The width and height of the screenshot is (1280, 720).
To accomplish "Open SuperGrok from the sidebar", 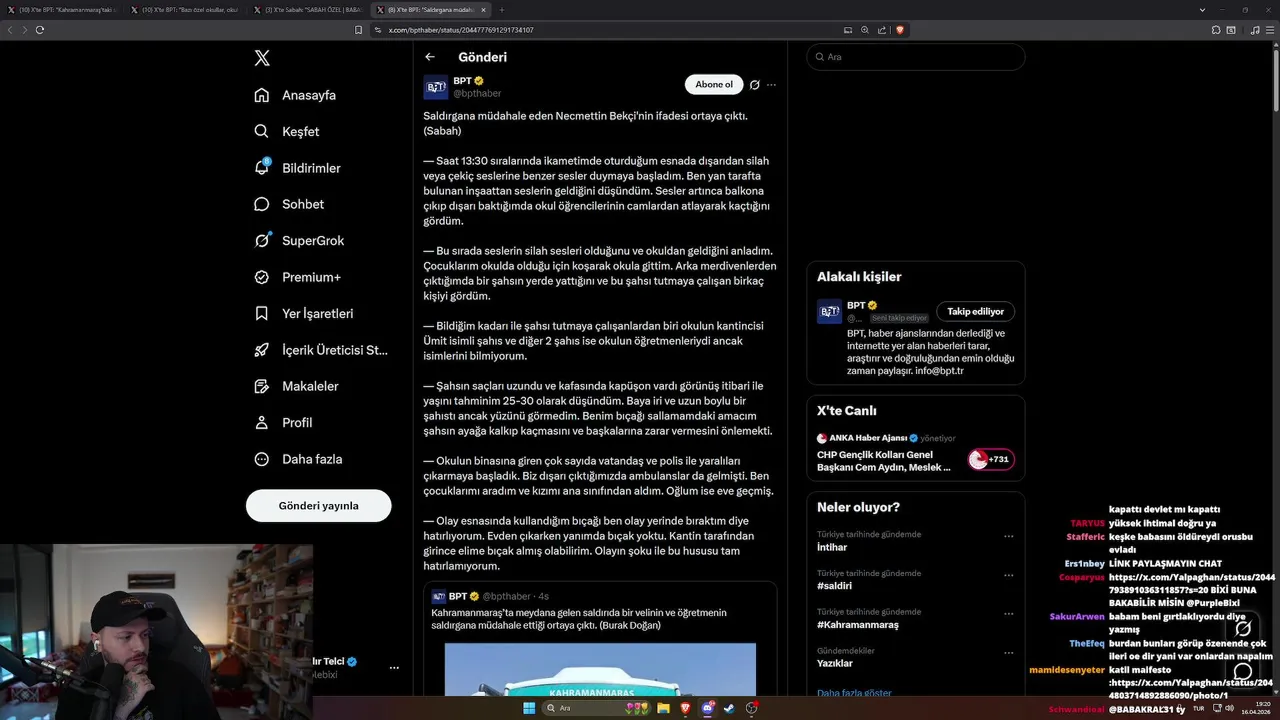I will (x=298, y=241).
